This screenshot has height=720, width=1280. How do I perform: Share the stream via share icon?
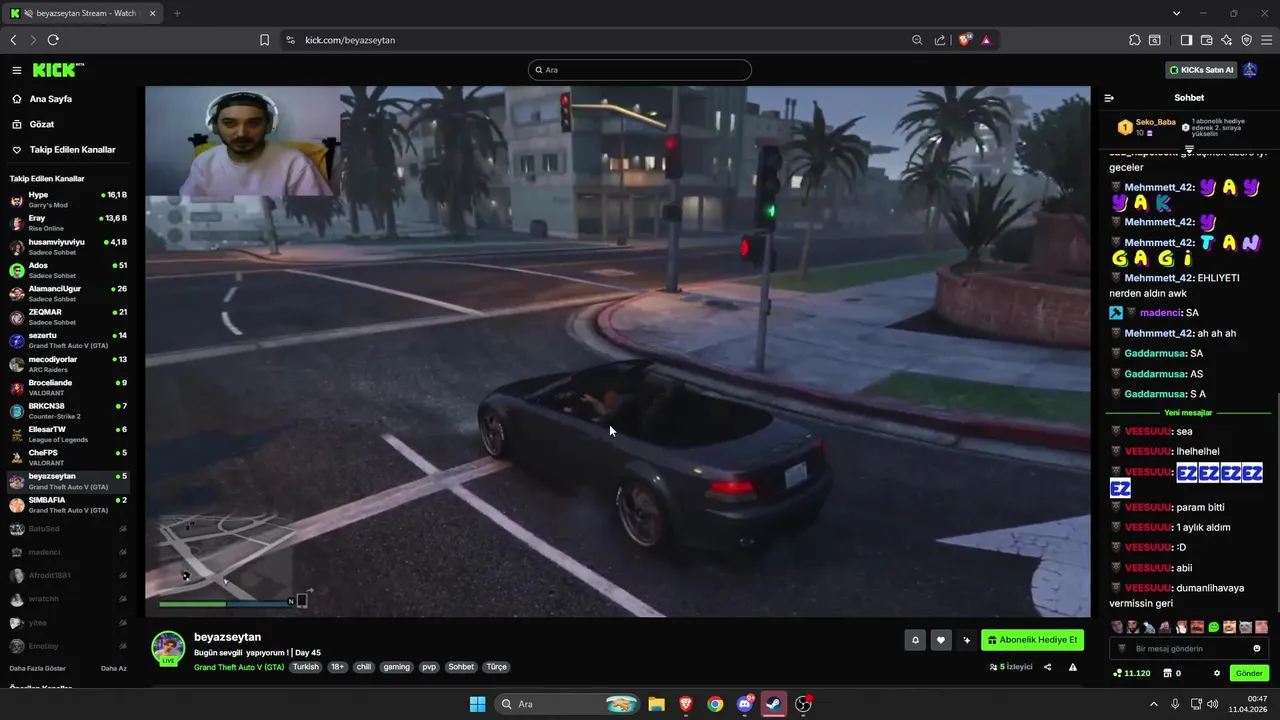[1048, 667]
